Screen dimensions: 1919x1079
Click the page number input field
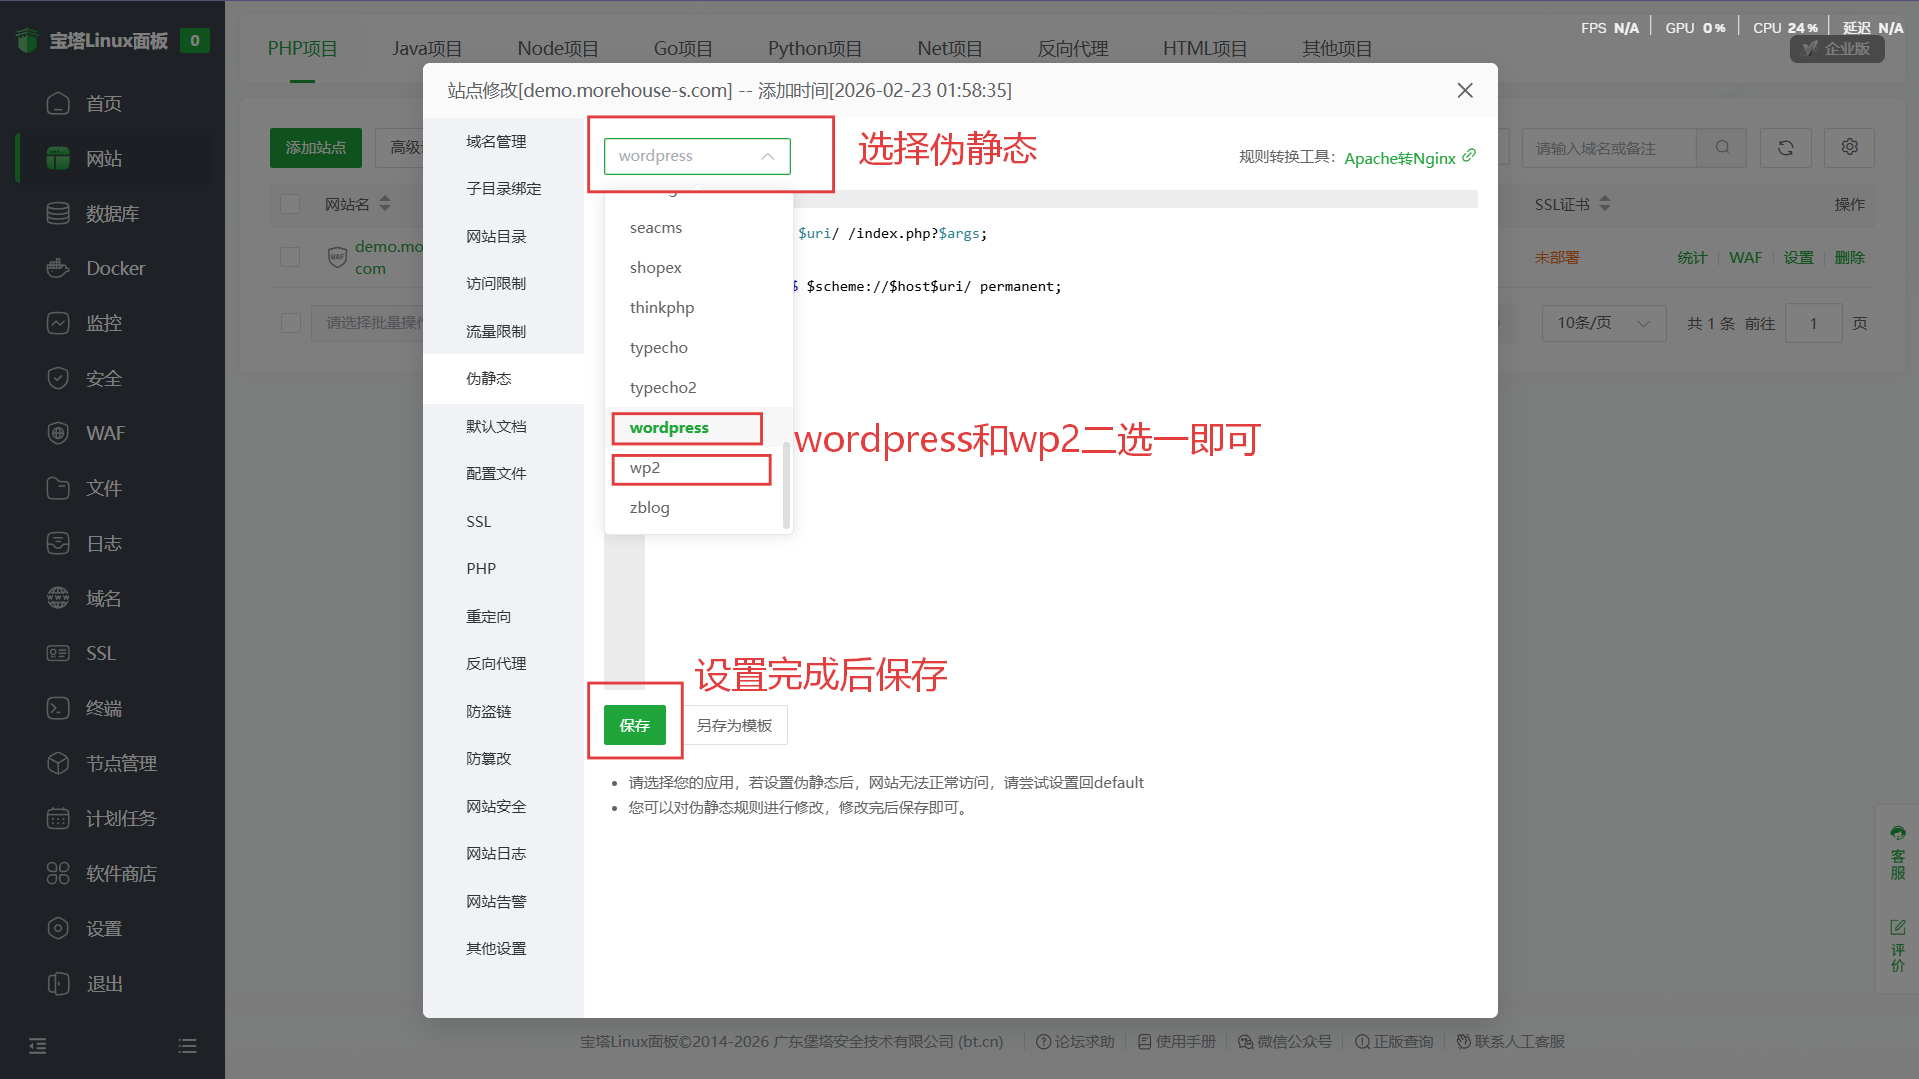point(1813,323)
